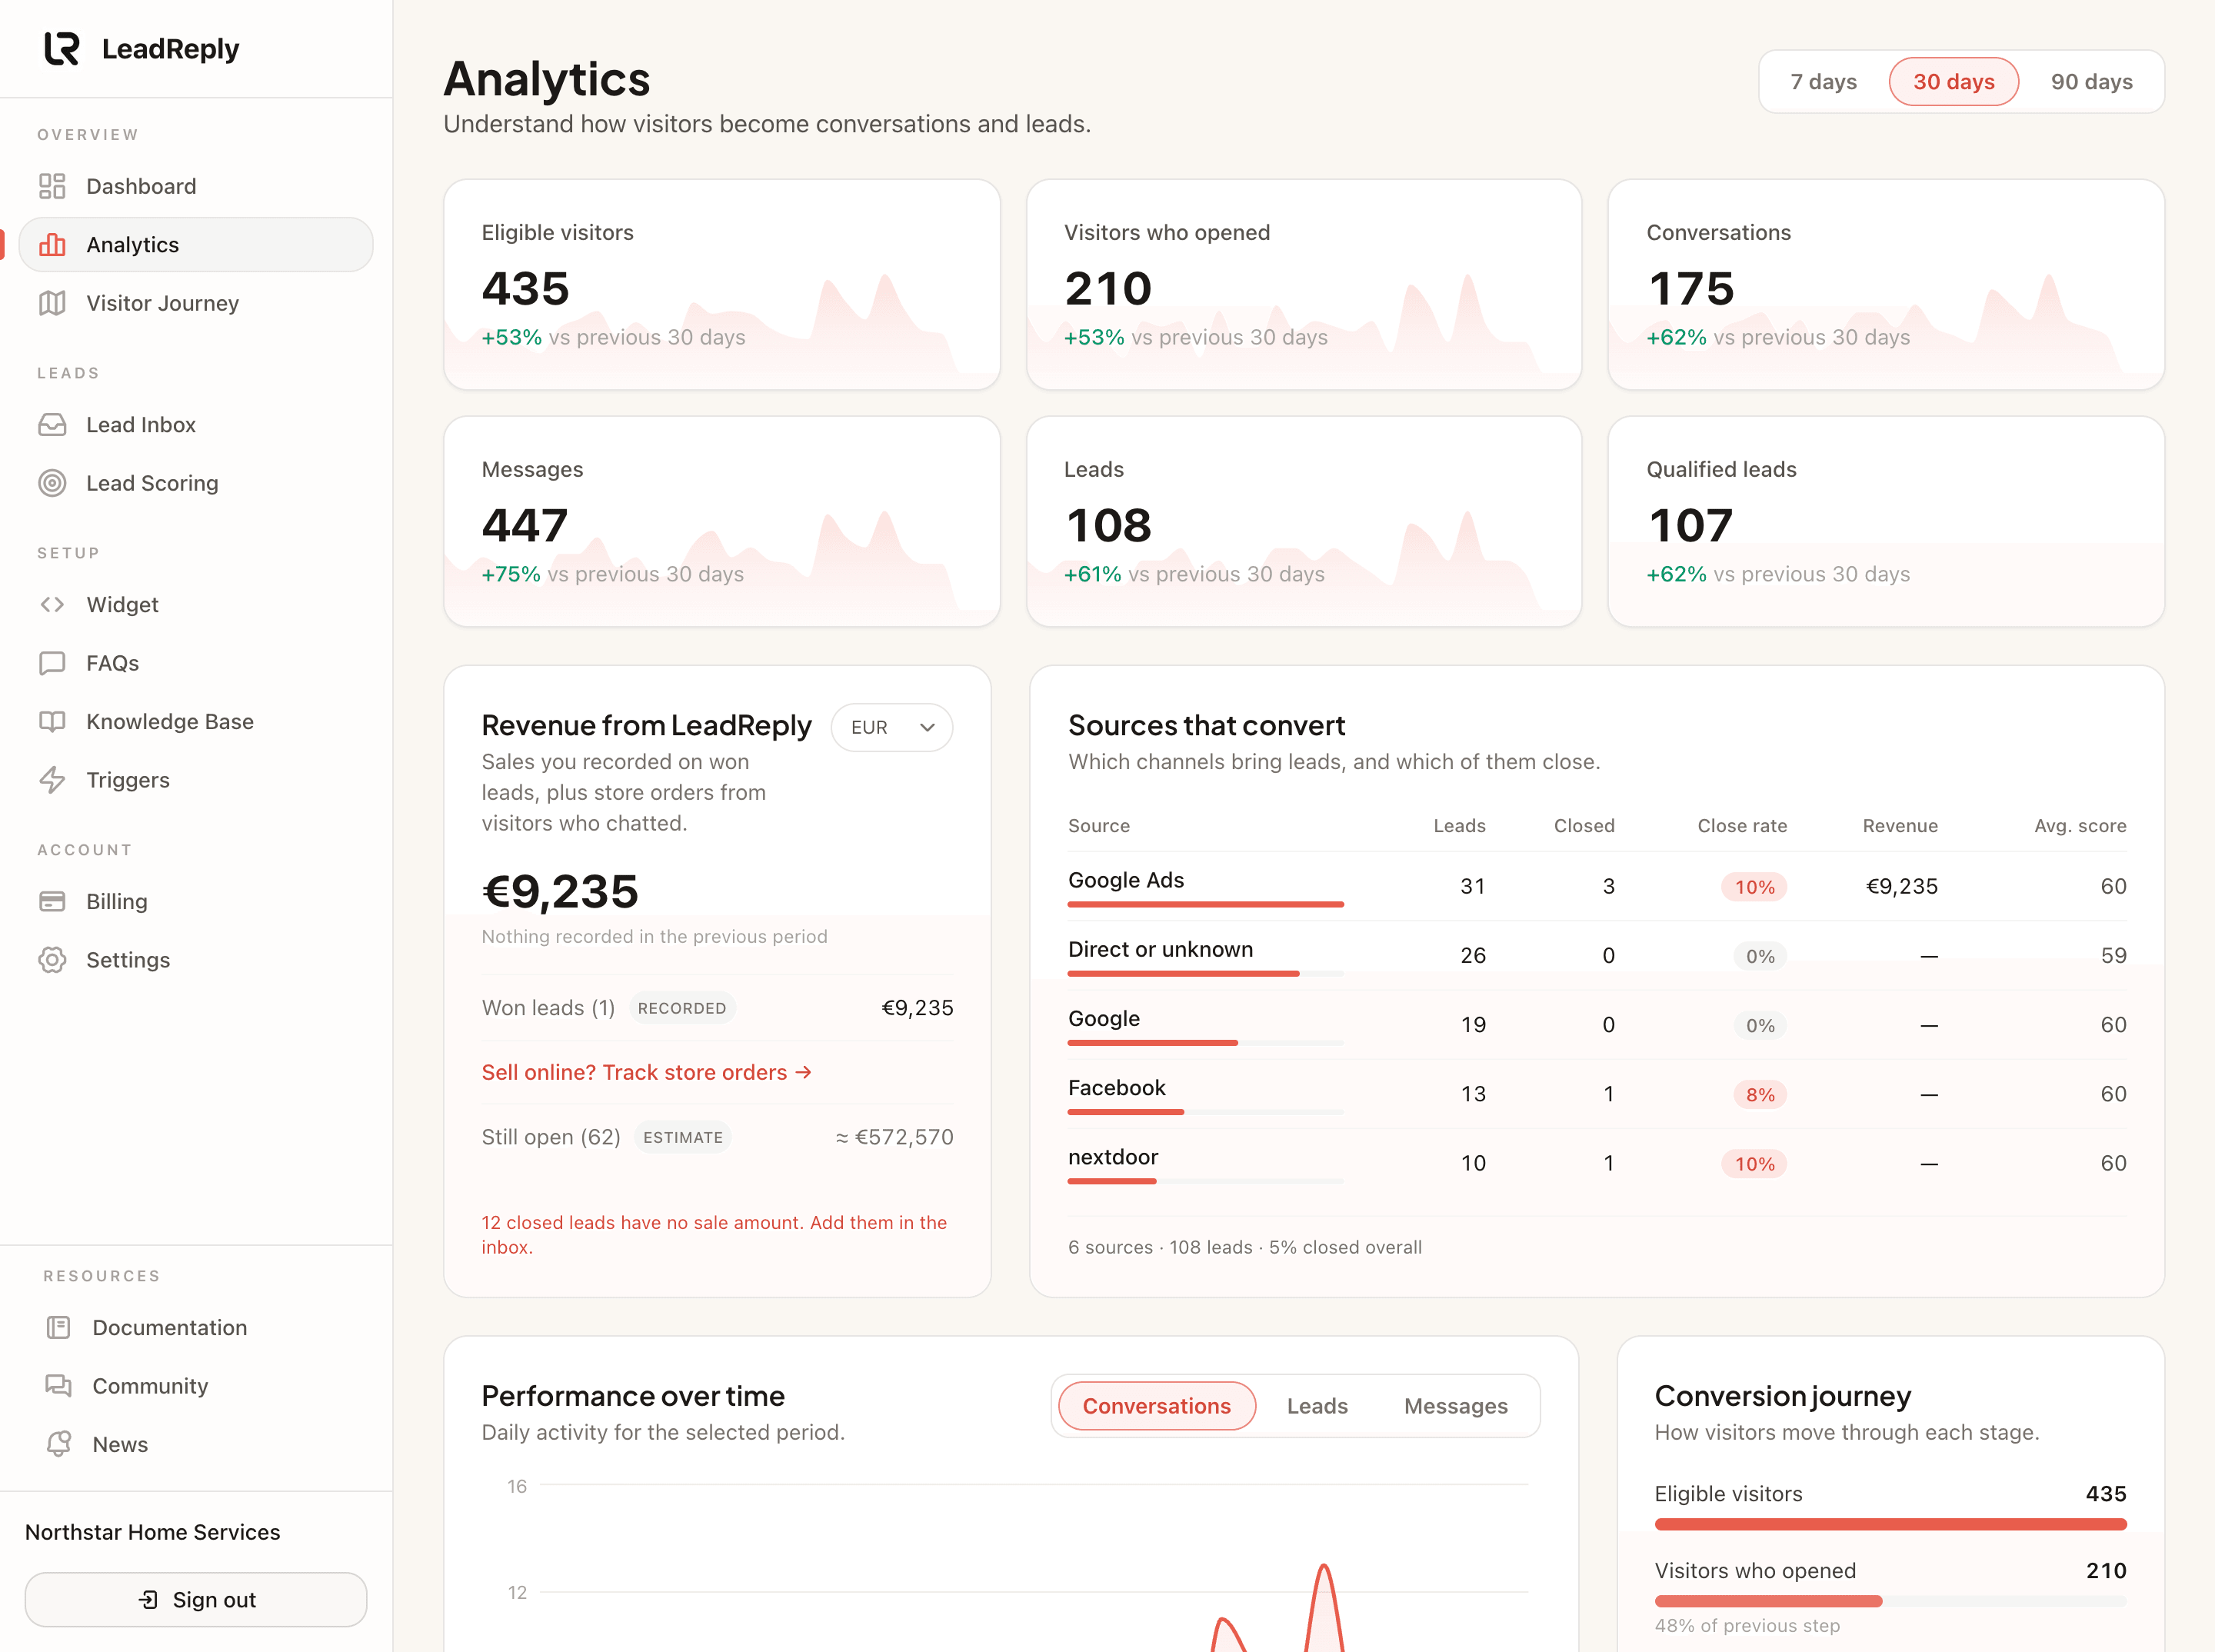Click the Avg. score column header
Viewport: 2215px width, 1652px height.
2080,826
